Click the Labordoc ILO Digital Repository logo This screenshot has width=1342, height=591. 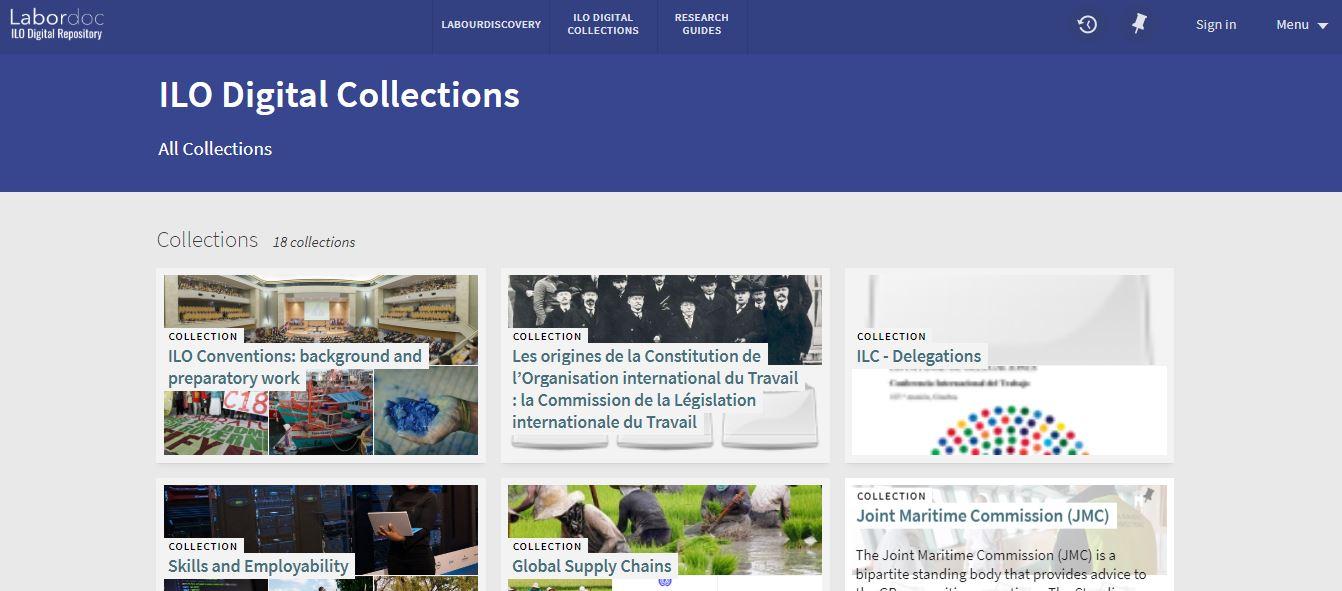click(x=56, y=24)
